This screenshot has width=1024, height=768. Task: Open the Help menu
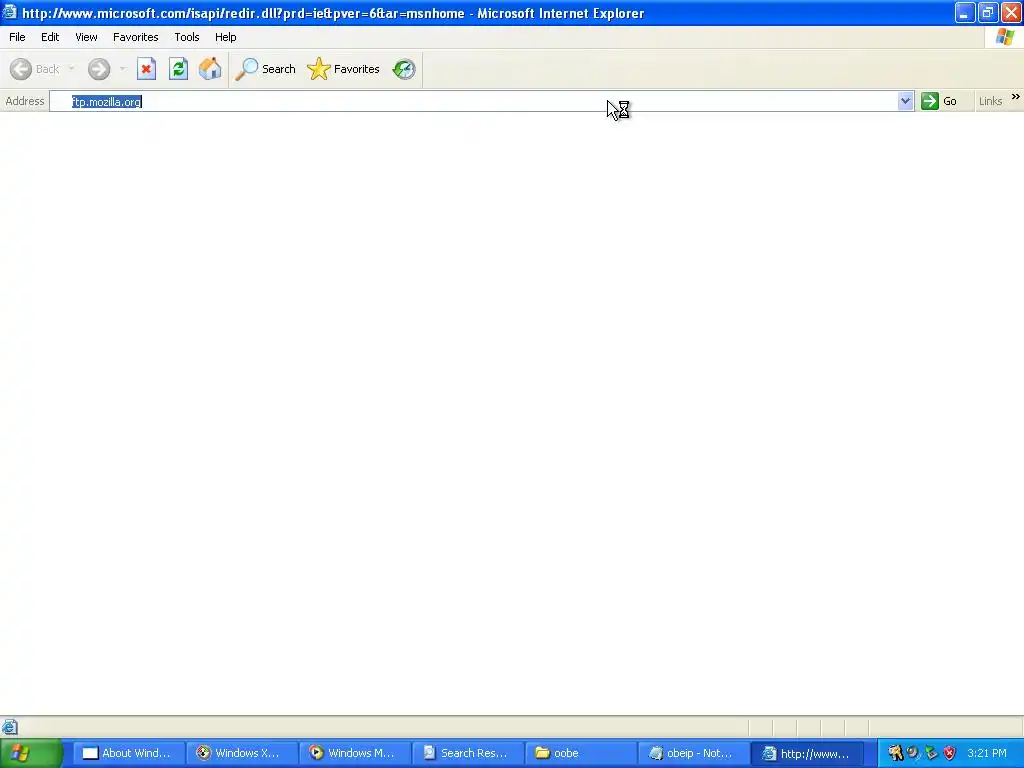(x=225, y=37)
